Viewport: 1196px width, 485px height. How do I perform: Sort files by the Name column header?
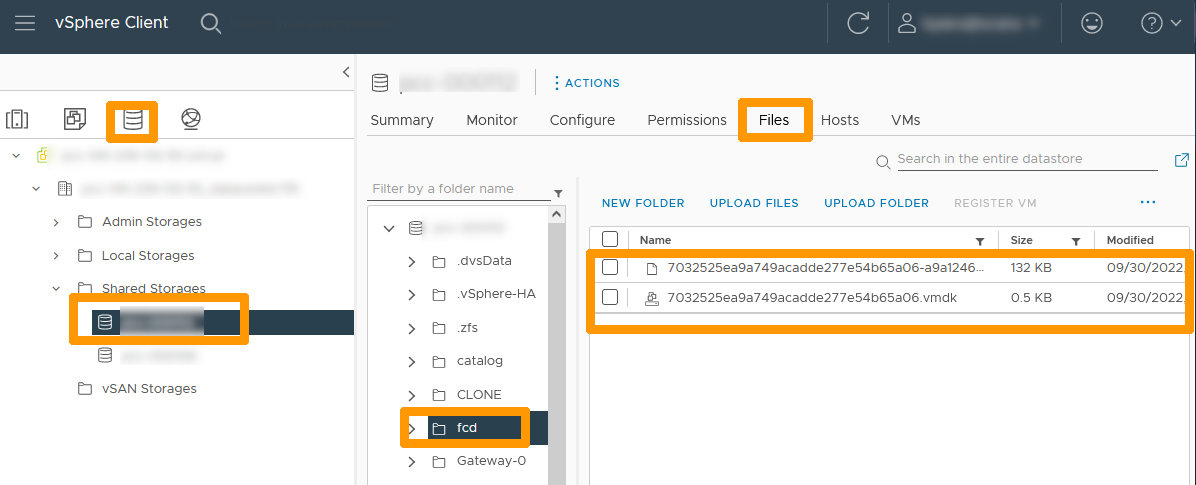[x=655, y=239]
